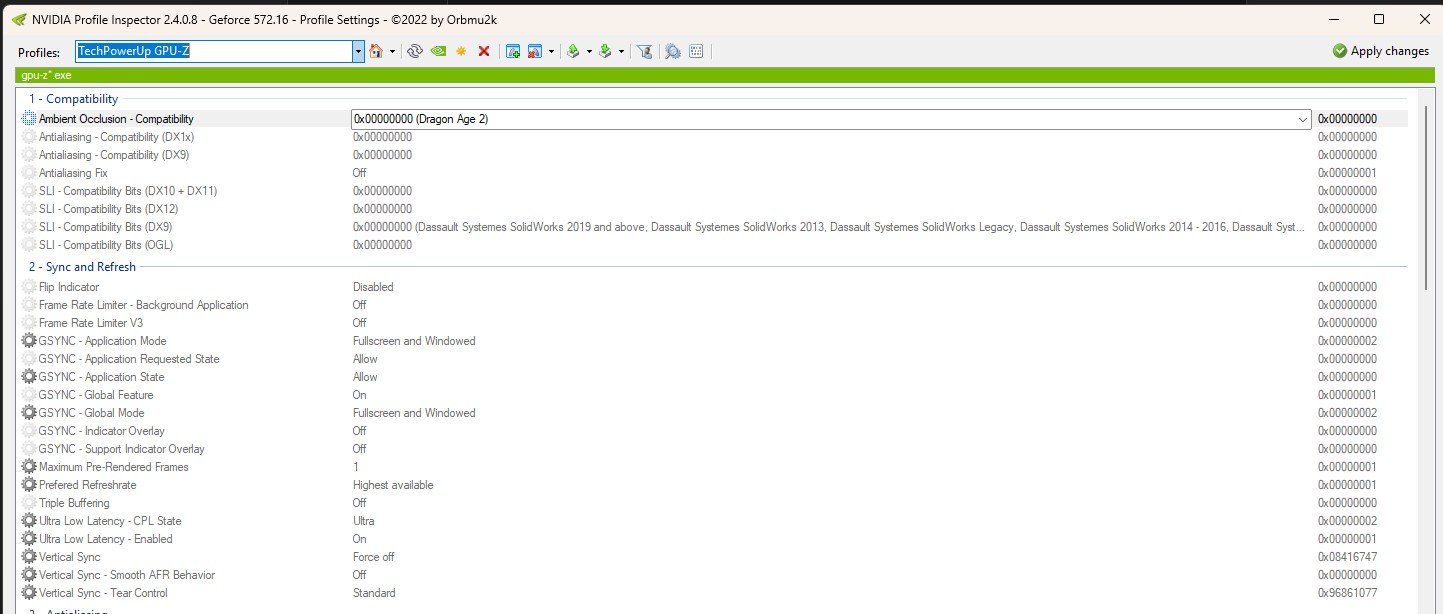
Task: Open the Ambient Occlusion Compatibility value dropdown
Action: [1303, 119]
